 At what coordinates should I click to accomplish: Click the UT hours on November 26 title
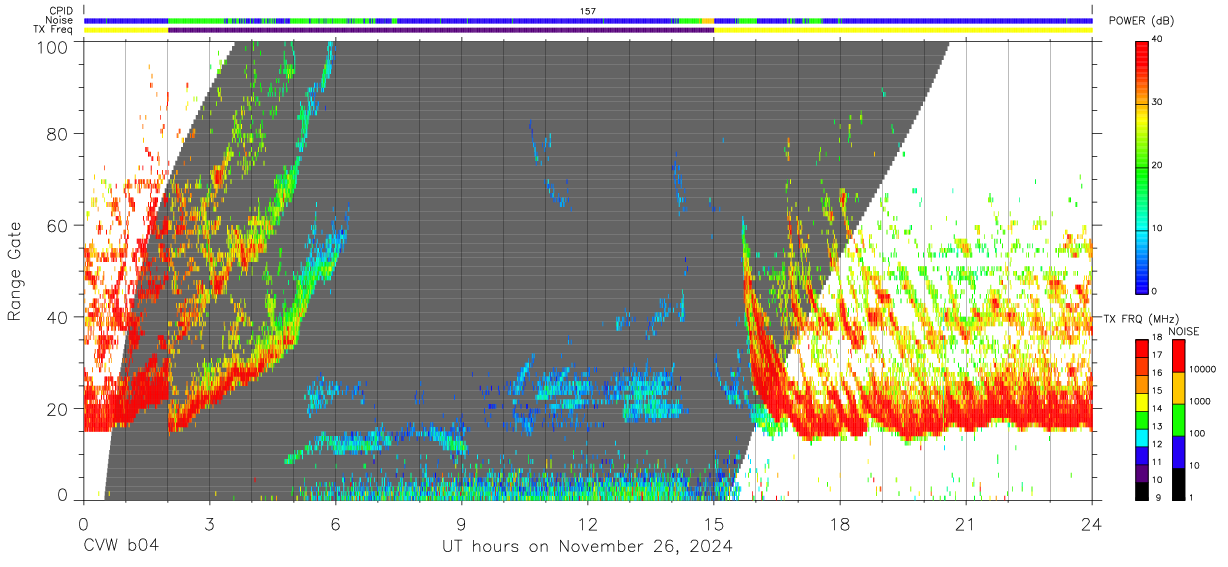587,546
